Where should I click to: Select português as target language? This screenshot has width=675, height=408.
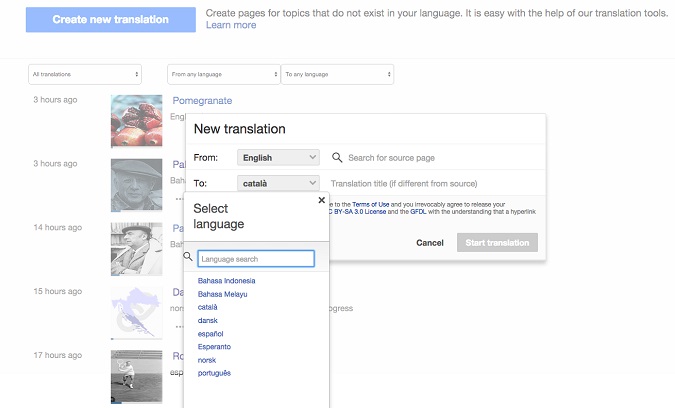[214, 373]
